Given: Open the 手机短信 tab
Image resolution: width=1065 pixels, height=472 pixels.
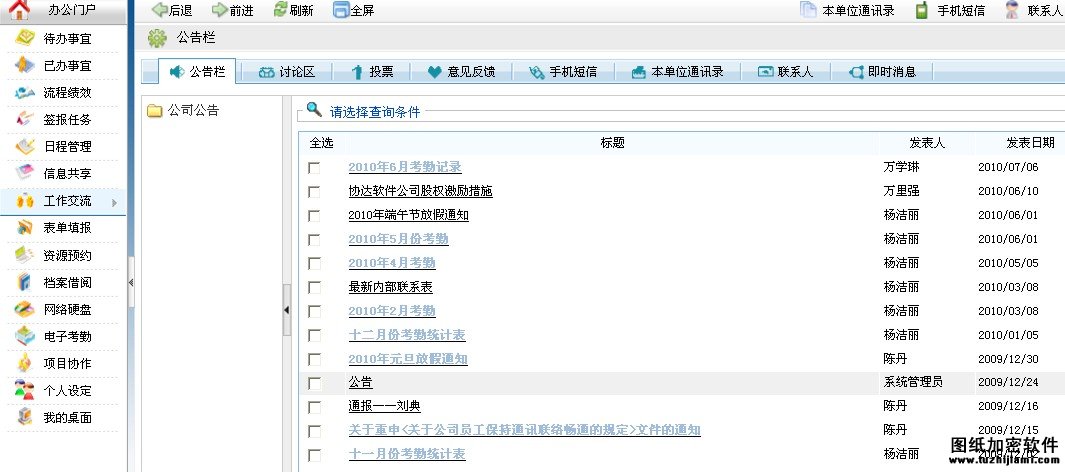Looking at the screenshot, I should tap(564, 71).
